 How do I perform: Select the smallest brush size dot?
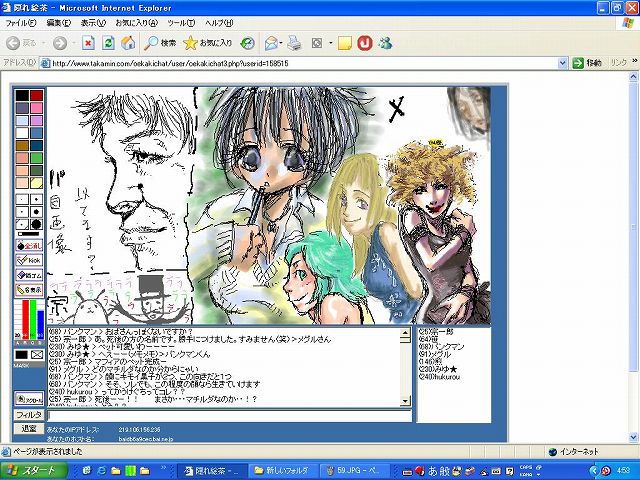tap(22, 200)
